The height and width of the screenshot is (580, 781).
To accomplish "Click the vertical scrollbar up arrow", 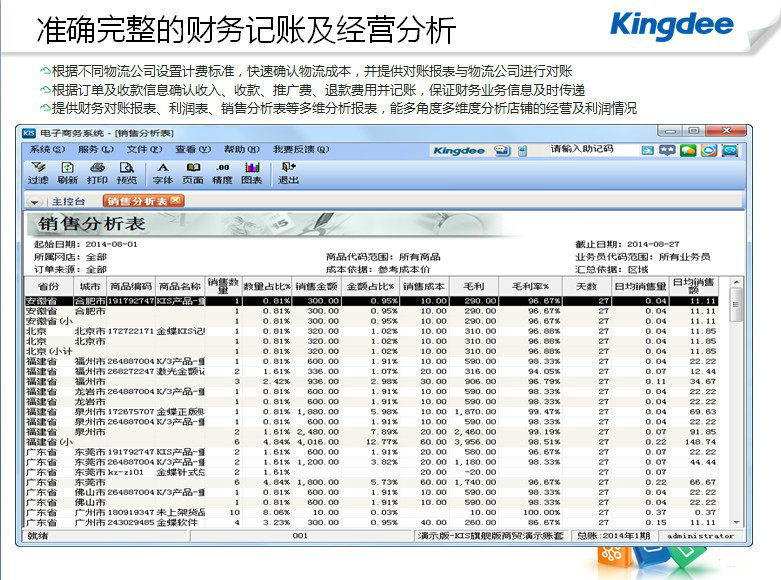I will (736, 283).
